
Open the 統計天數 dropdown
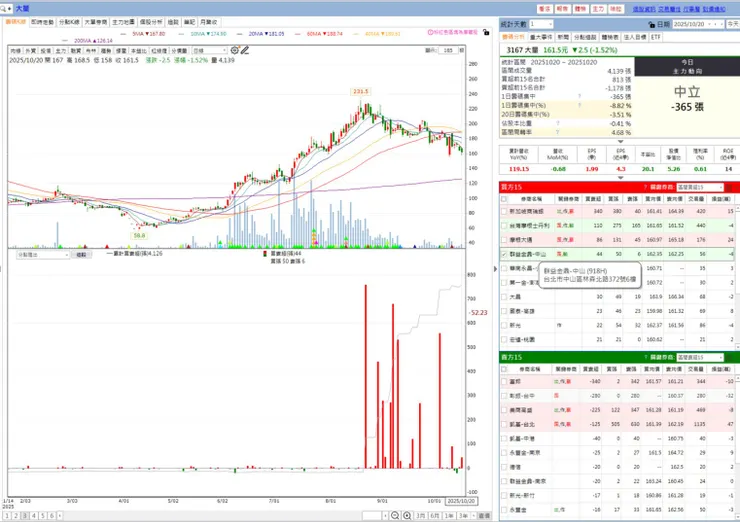click(x=541, y=24)
